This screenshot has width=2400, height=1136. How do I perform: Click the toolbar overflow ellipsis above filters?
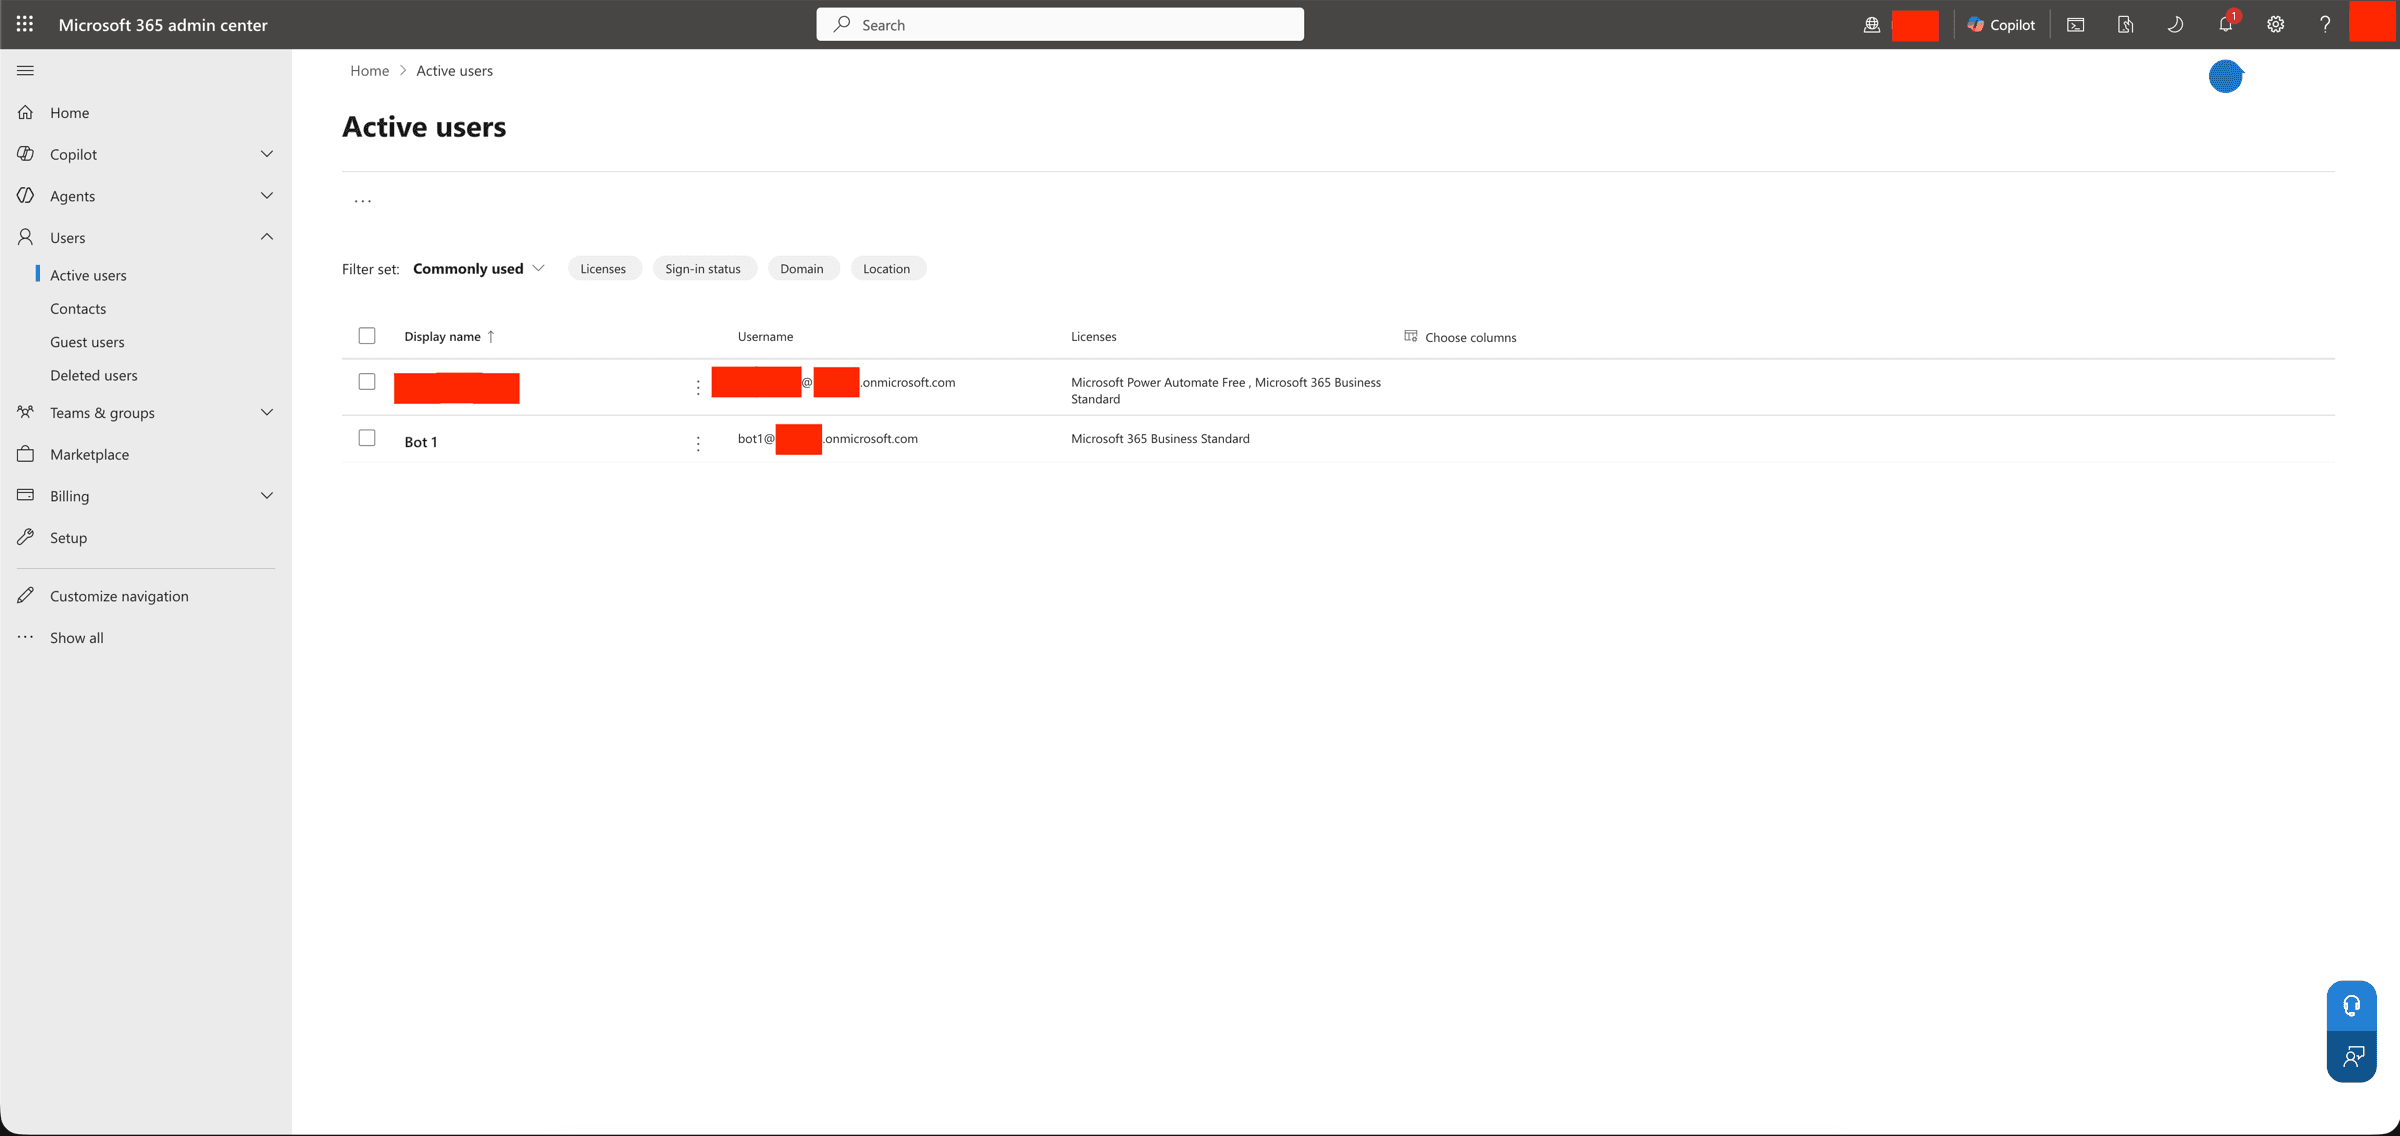coord(363,201)
